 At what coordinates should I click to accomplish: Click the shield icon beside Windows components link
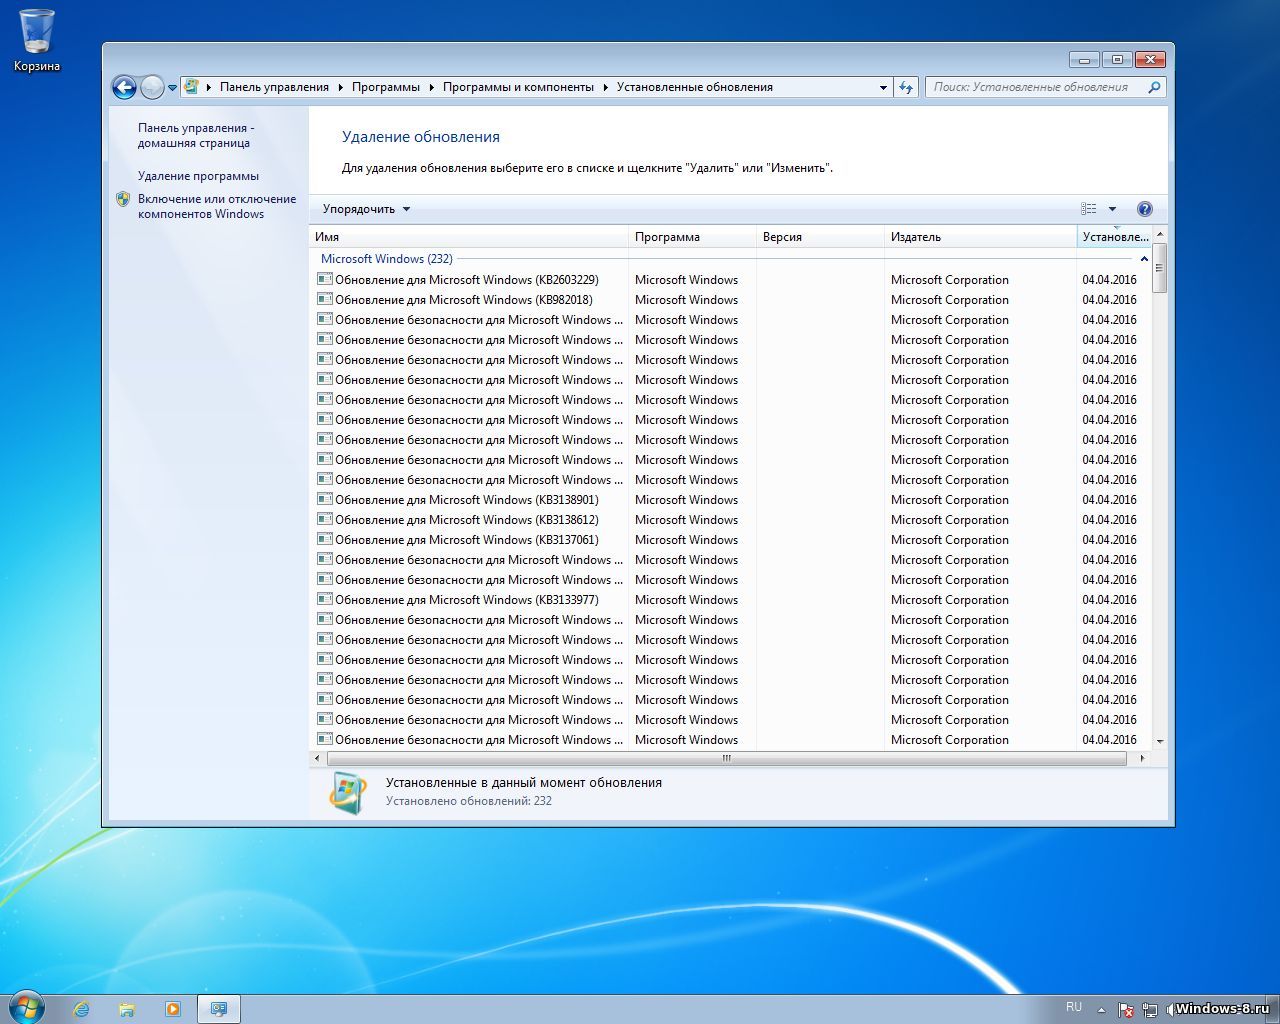(x=123, y=199)
